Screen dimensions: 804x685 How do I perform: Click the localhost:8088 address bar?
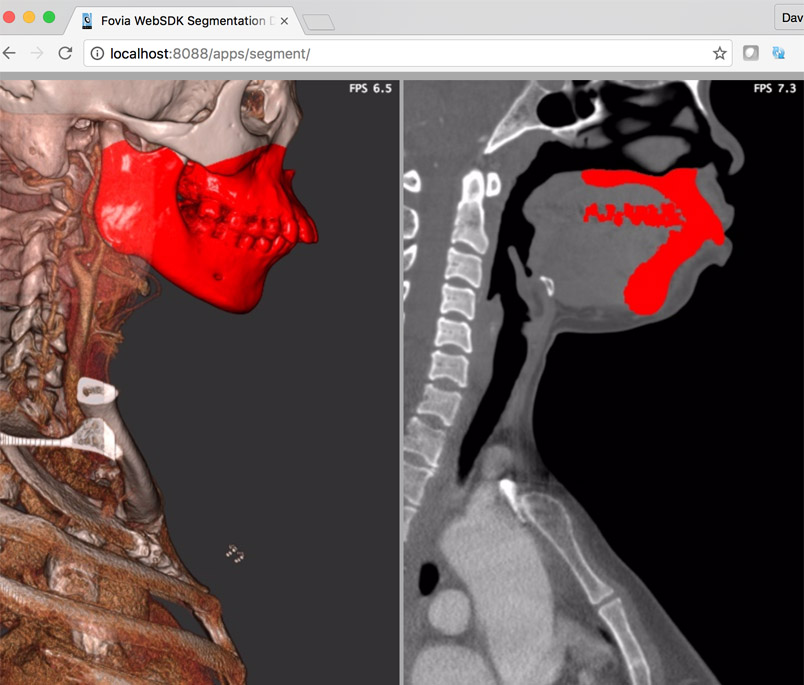coord(400,53)
